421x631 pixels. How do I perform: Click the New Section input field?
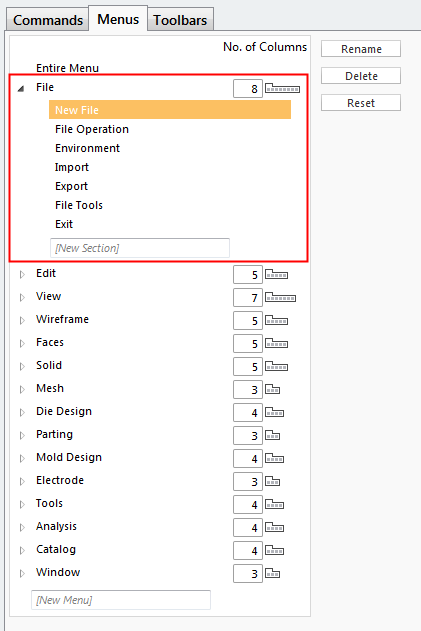[x=140, y=248]
